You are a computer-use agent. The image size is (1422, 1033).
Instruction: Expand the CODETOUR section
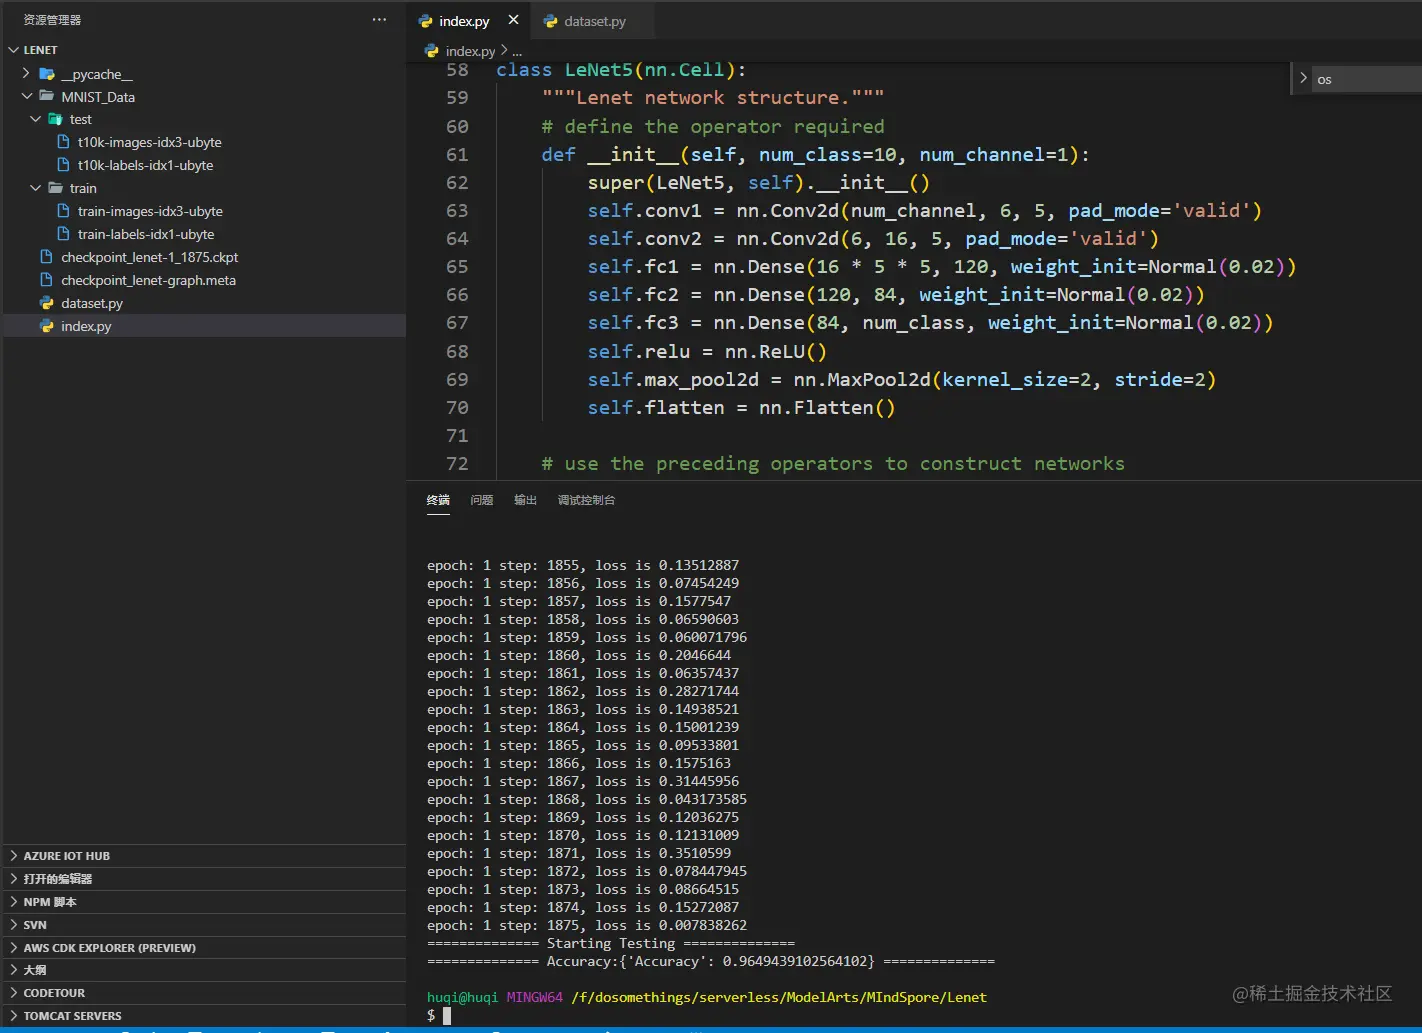[205, 993]
